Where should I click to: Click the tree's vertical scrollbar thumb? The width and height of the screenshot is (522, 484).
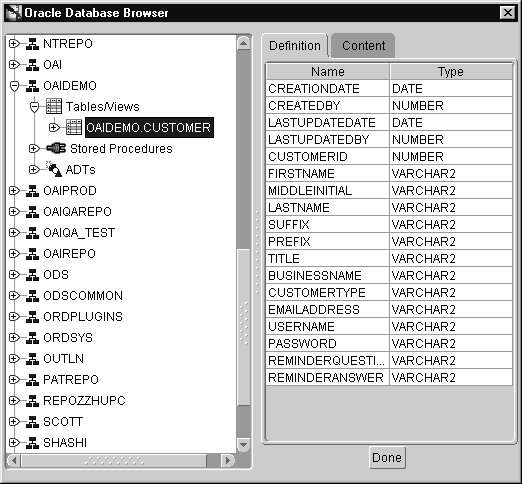[244, 327]
